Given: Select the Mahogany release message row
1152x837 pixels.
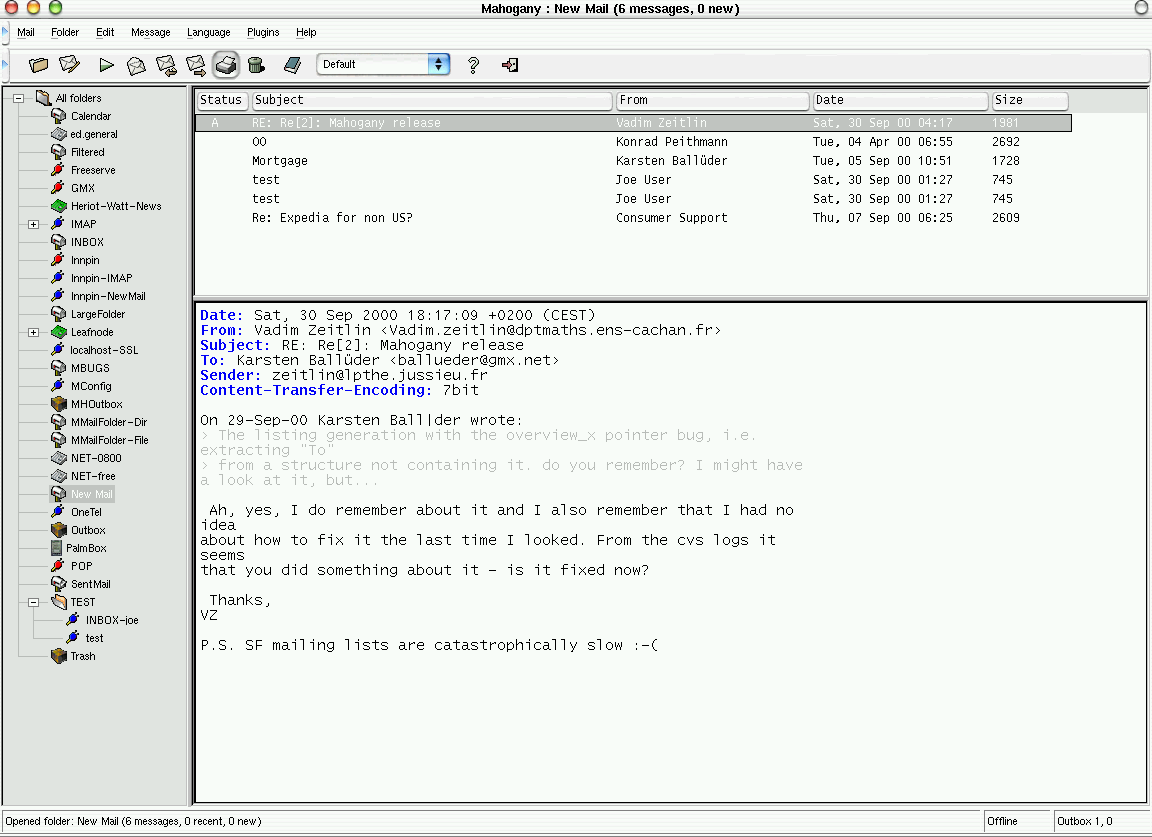Looking at the screenshot, I should 633,123.
